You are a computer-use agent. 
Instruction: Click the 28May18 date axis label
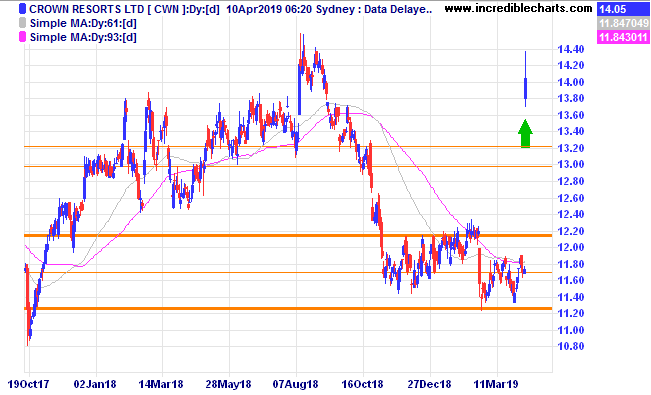[x=228, y=384]
